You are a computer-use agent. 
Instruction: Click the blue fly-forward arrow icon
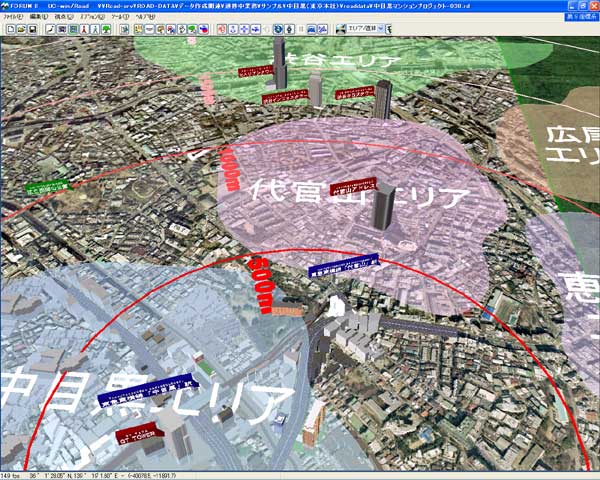point(256,29)
